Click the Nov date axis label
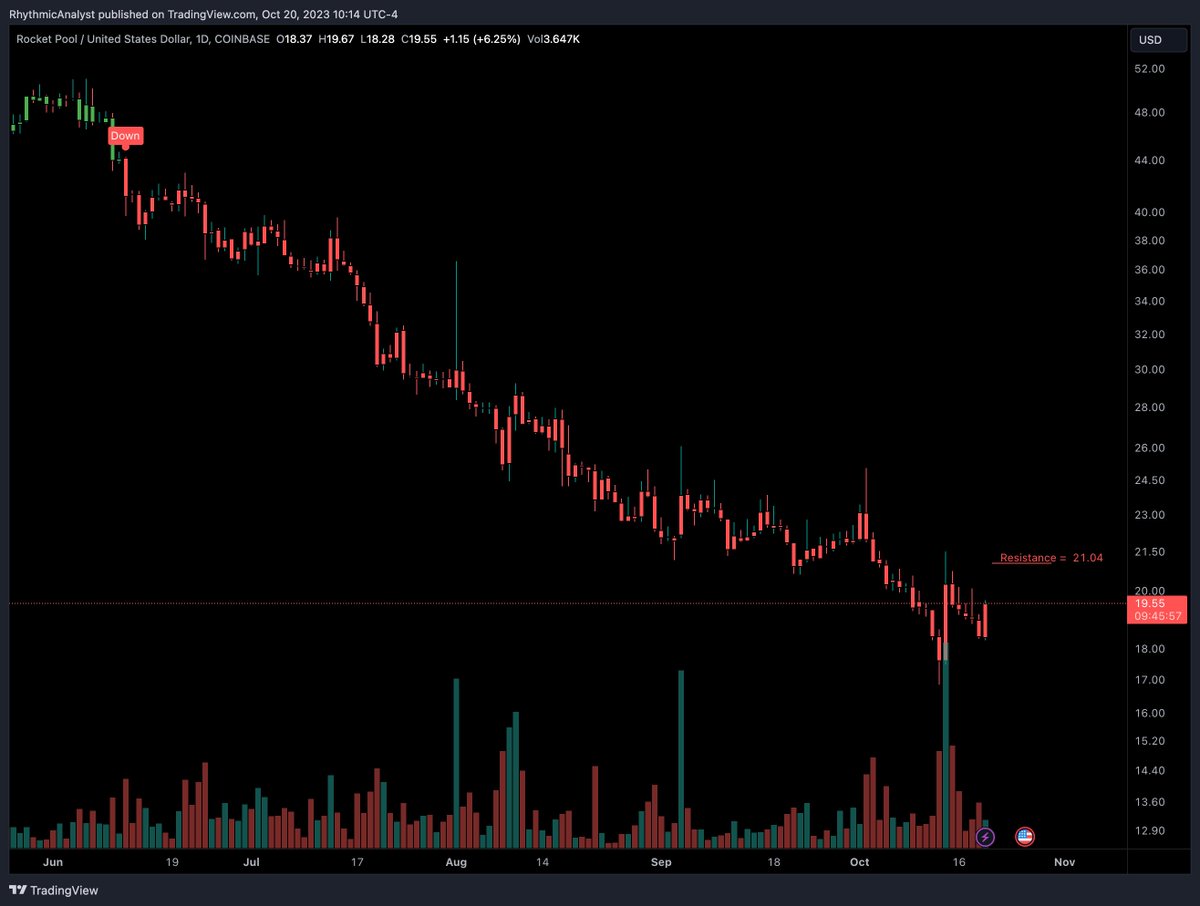 [x=1064, y=861]
